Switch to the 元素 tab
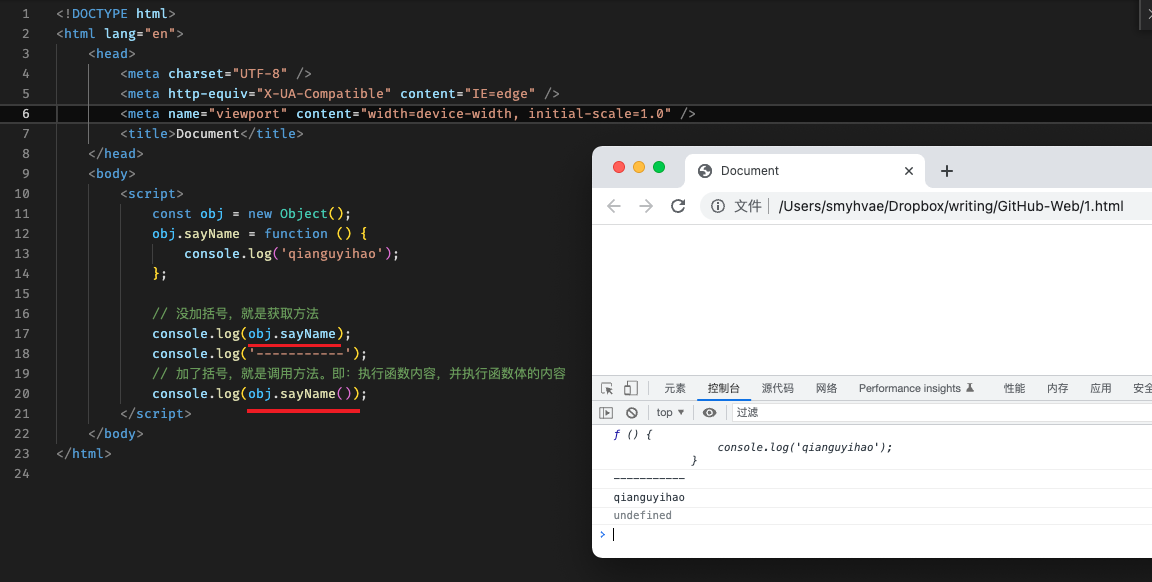Viewport: 1152px width, 582px height. 674,388
